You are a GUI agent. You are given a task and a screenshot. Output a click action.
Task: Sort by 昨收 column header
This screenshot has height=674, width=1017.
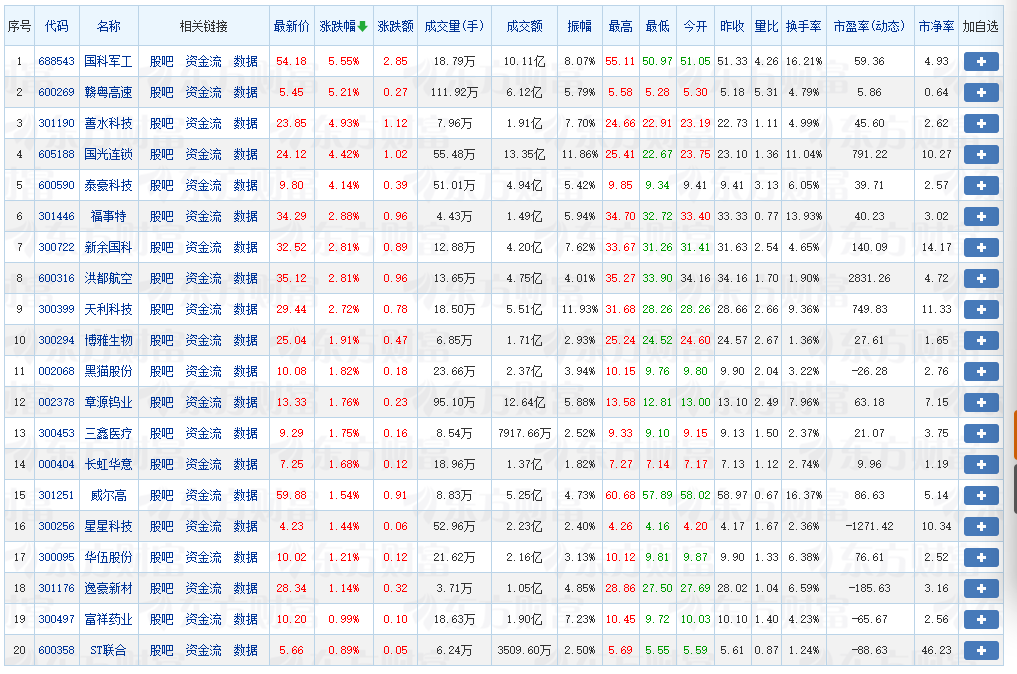tap(732, 27)
